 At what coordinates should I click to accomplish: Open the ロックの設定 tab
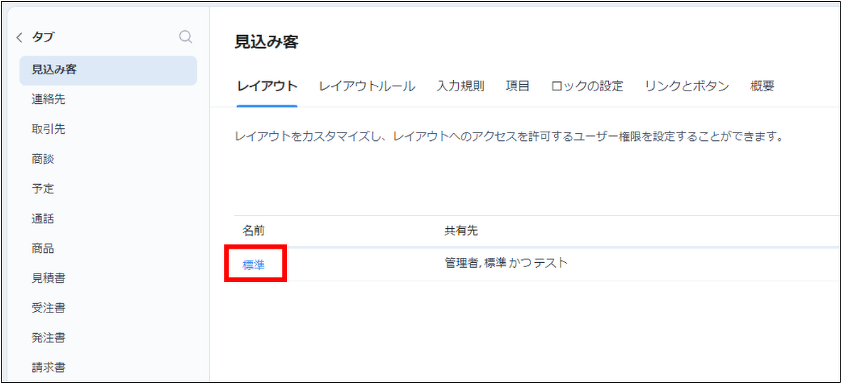(587, 86)
